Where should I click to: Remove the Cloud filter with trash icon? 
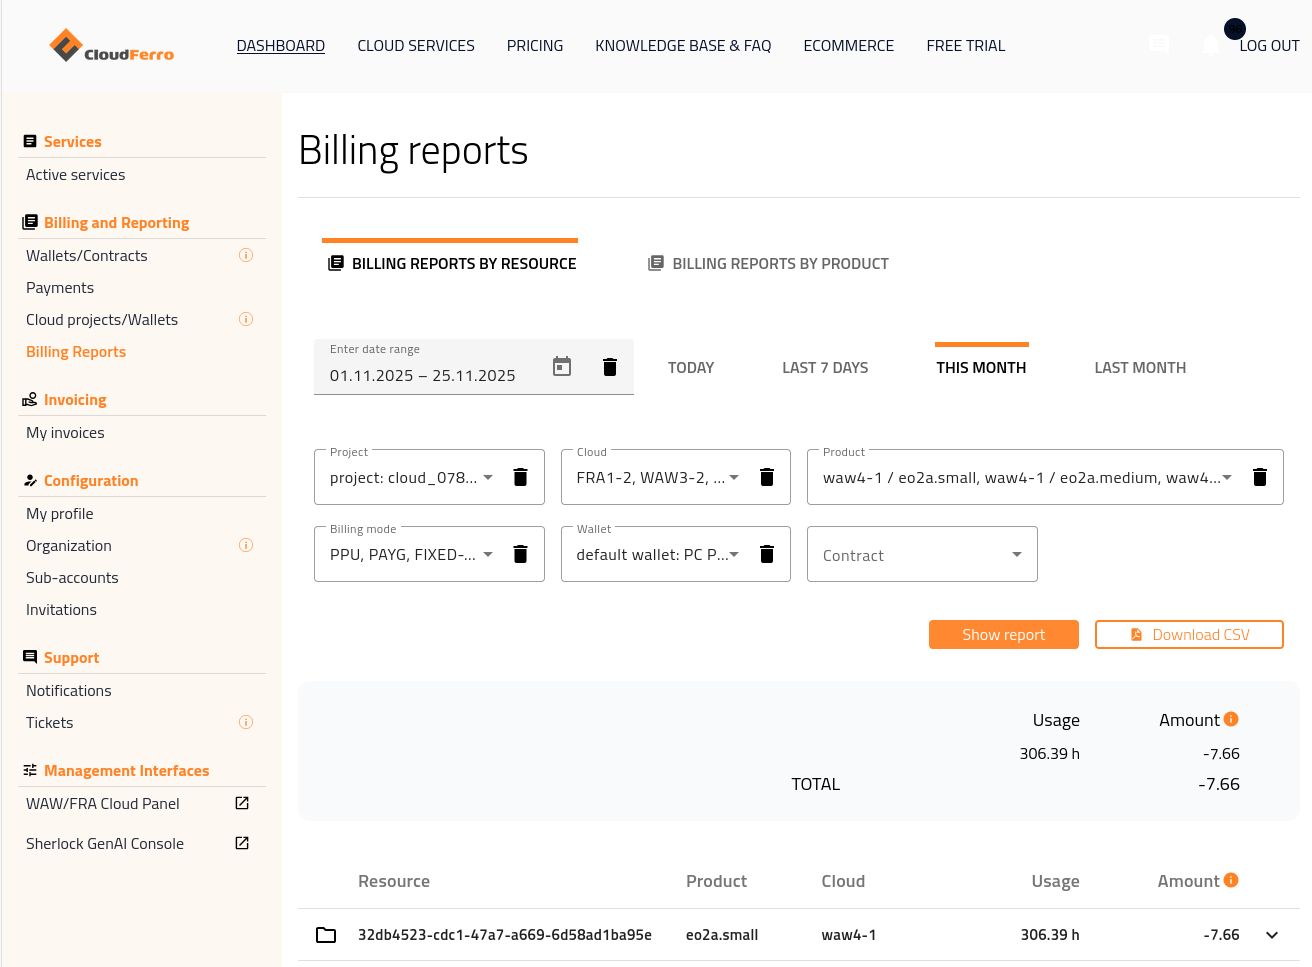click(767, 477)
